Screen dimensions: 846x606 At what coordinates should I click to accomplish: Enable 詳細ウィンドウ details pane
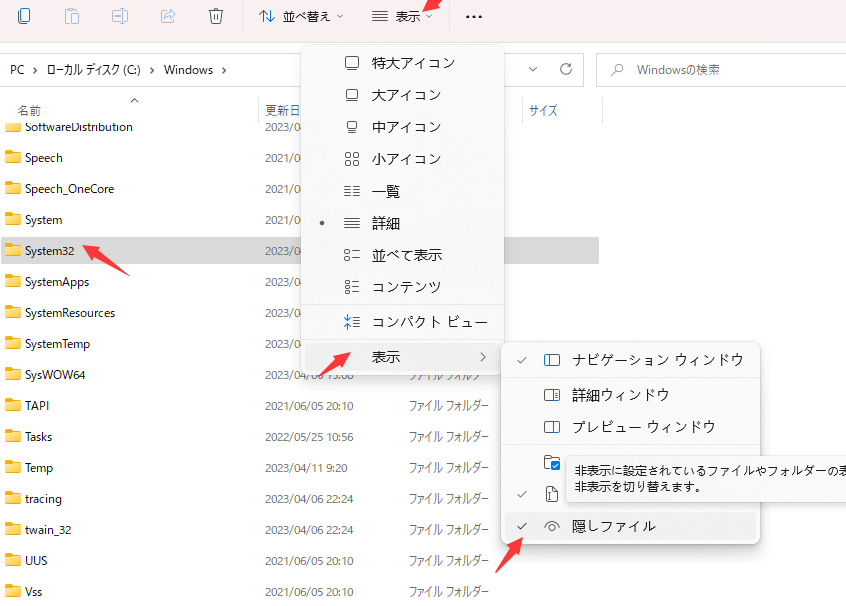tap(620, 395)
